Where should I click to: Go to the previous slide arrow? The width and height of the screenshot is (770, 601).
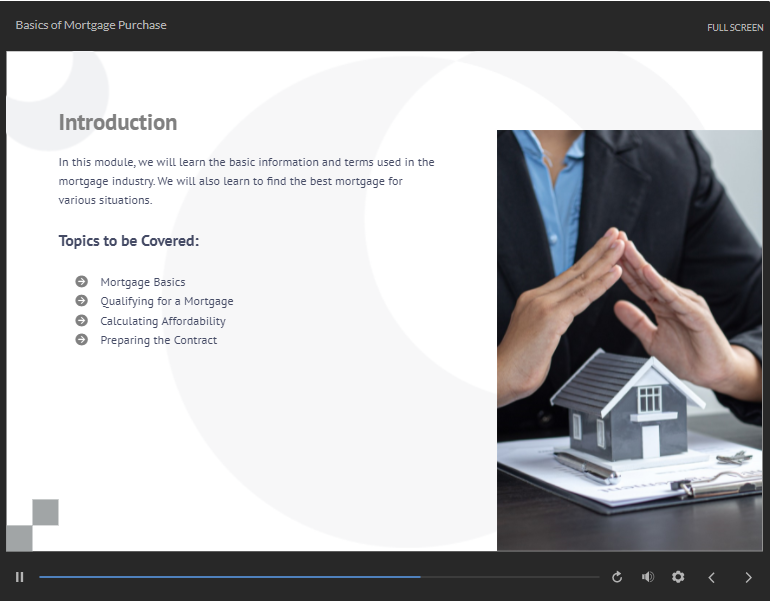tap(712, 577)
